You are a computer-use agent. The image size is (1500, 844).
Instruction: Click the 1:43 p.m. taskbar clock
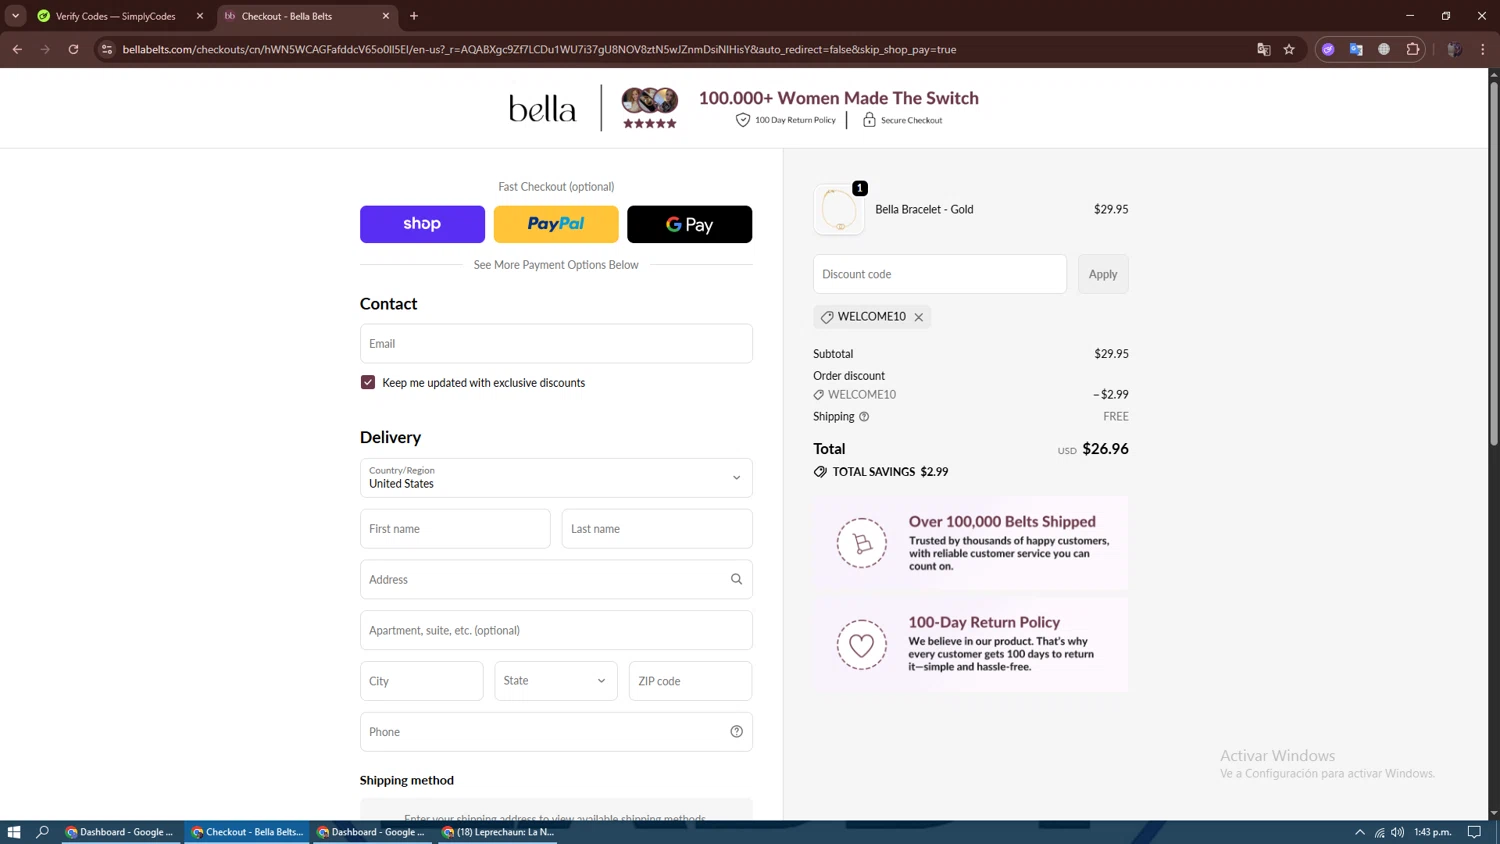[x=1433, y=832]
